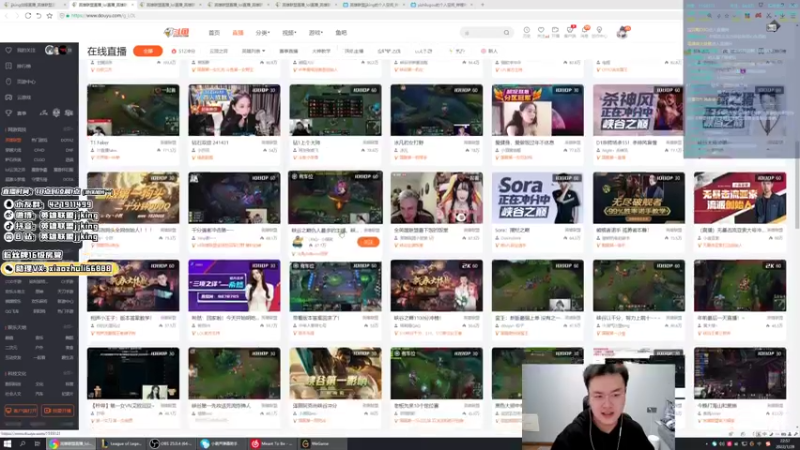Image resolution: width=800 pixels, height=450 pixels.
Task: Click the browser back arrow
Action: point(7,16)
